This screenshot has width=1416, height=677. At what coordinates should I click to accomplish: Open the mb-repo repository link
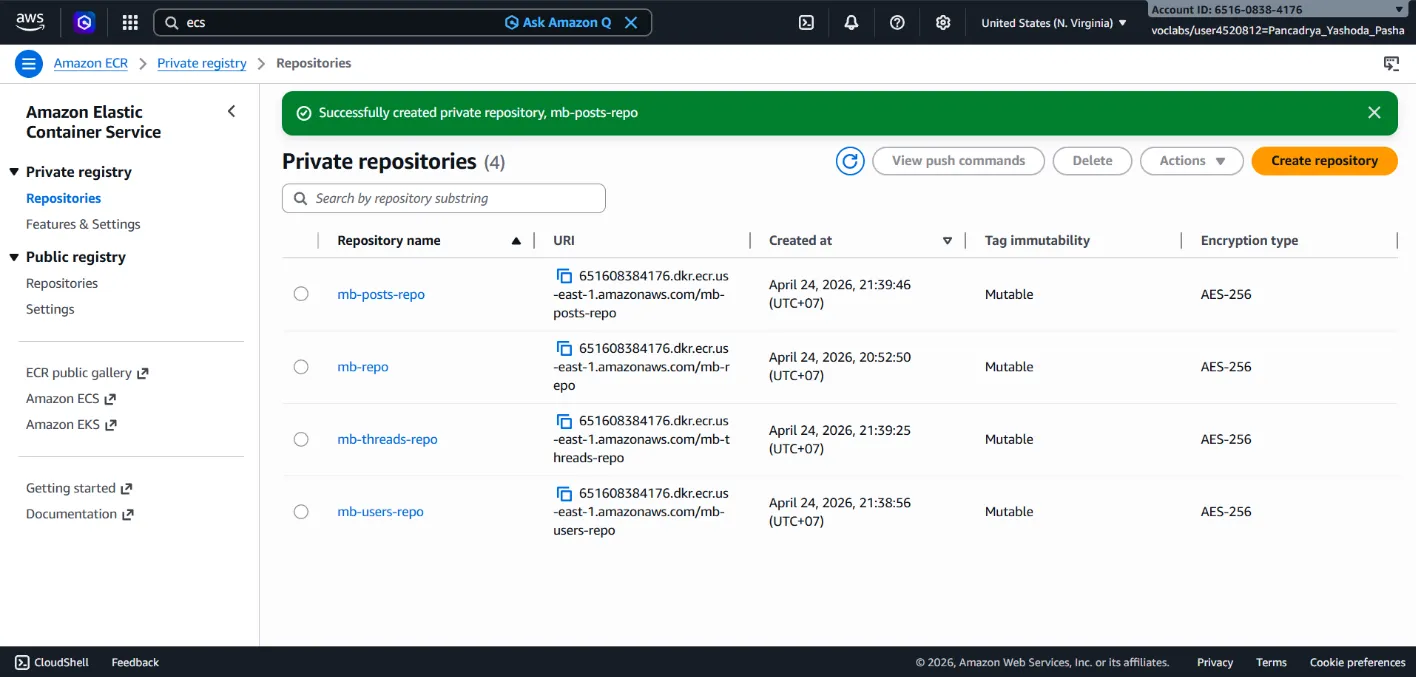click(x=363, y=367)
